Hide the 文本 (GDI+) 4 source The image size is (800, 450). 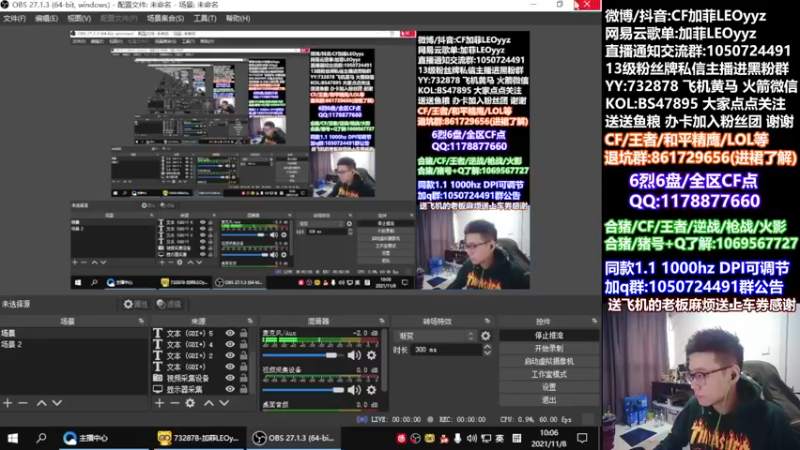coord(230,344)
